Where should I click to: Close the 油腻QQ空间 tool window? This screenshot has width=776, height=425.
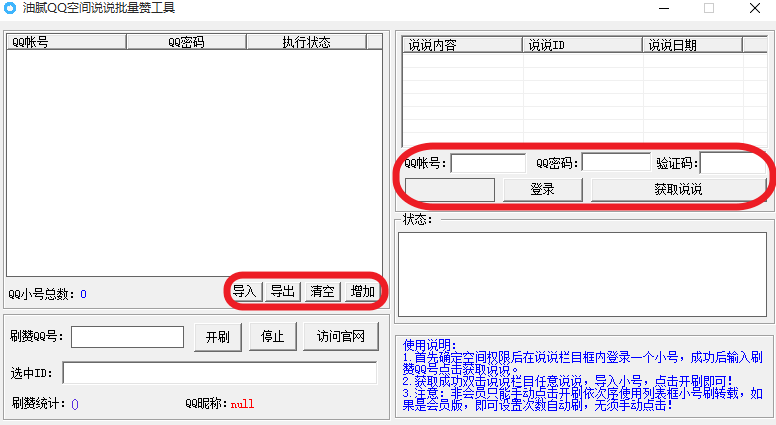pyautogui.click(x=755, y=8)
